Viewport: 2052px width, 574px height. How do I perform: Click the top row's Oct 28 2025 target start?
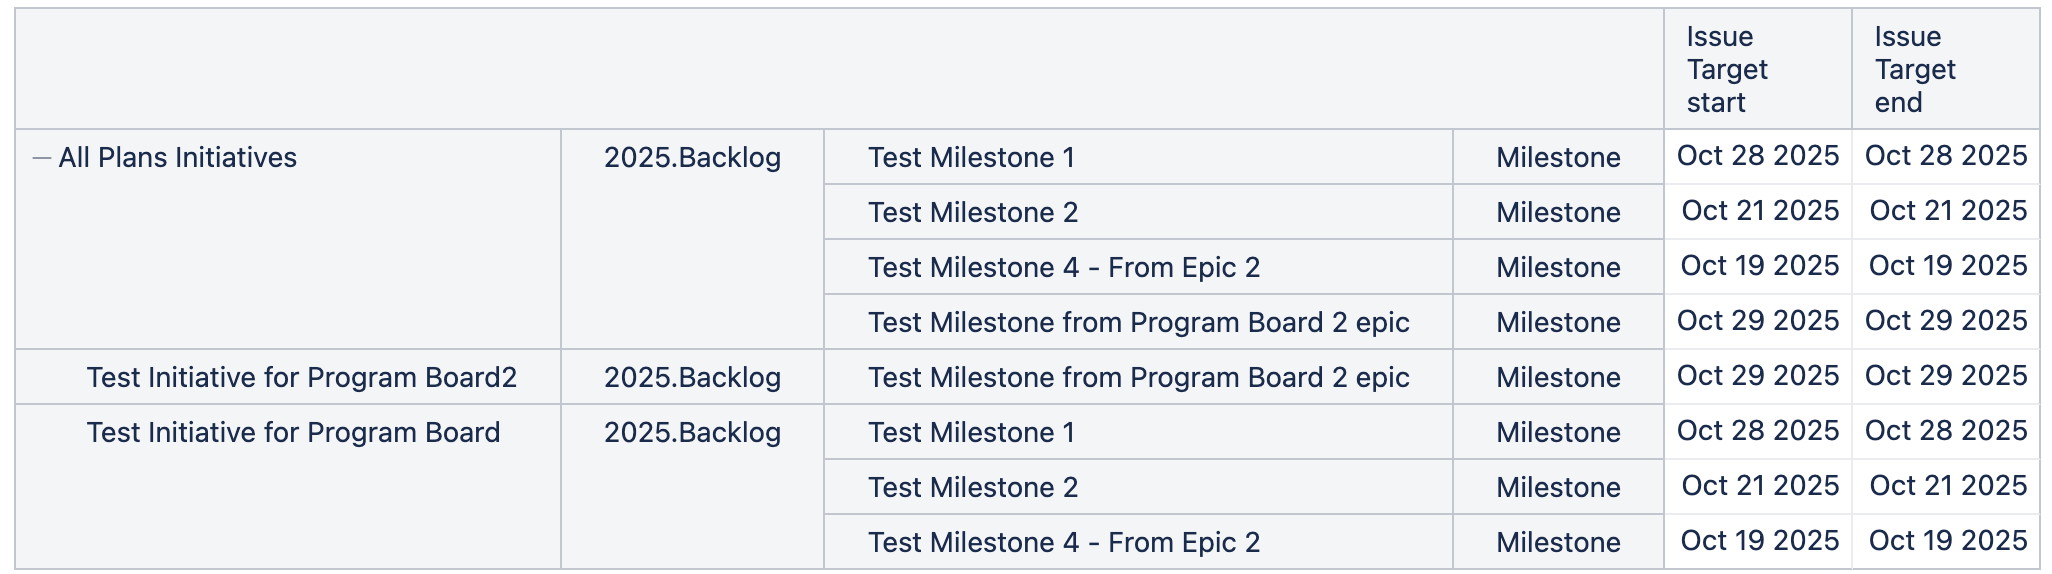tap(1757, 156)
